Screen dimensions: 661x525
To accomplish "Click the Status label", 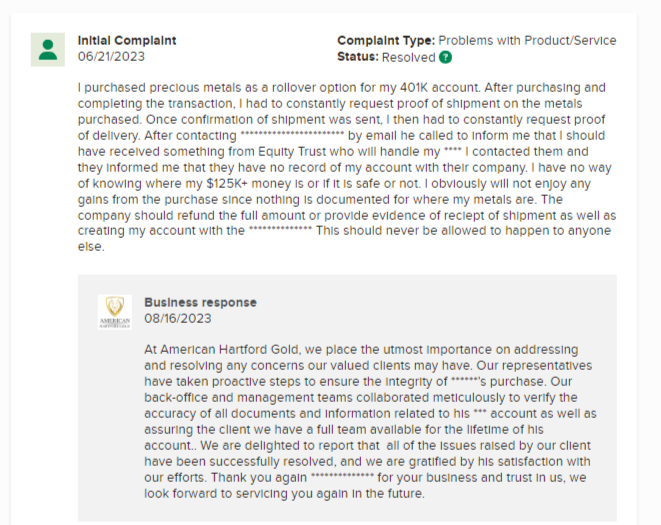I will pos(358,57).
